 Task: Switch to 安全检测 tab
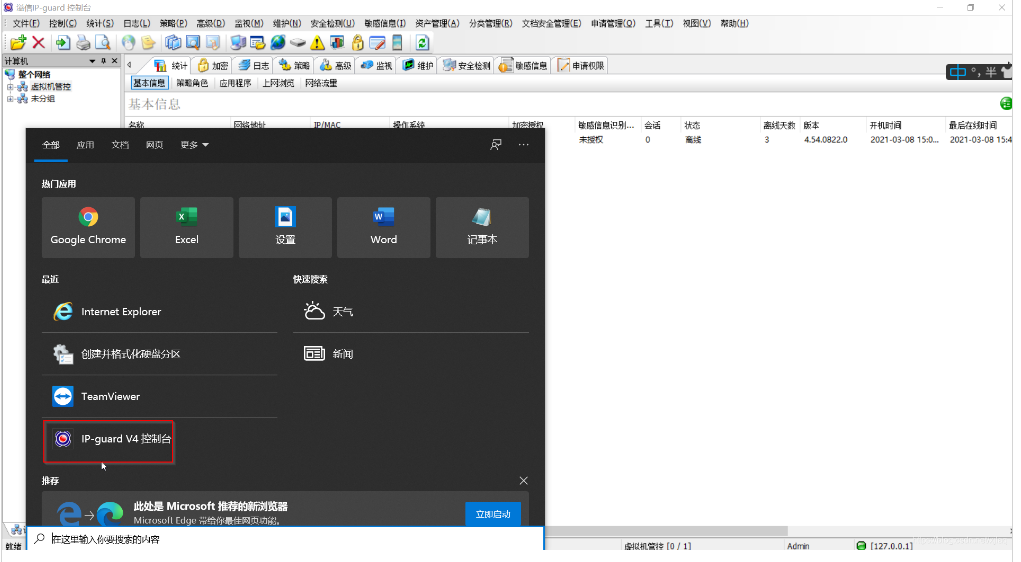[467, 66]
